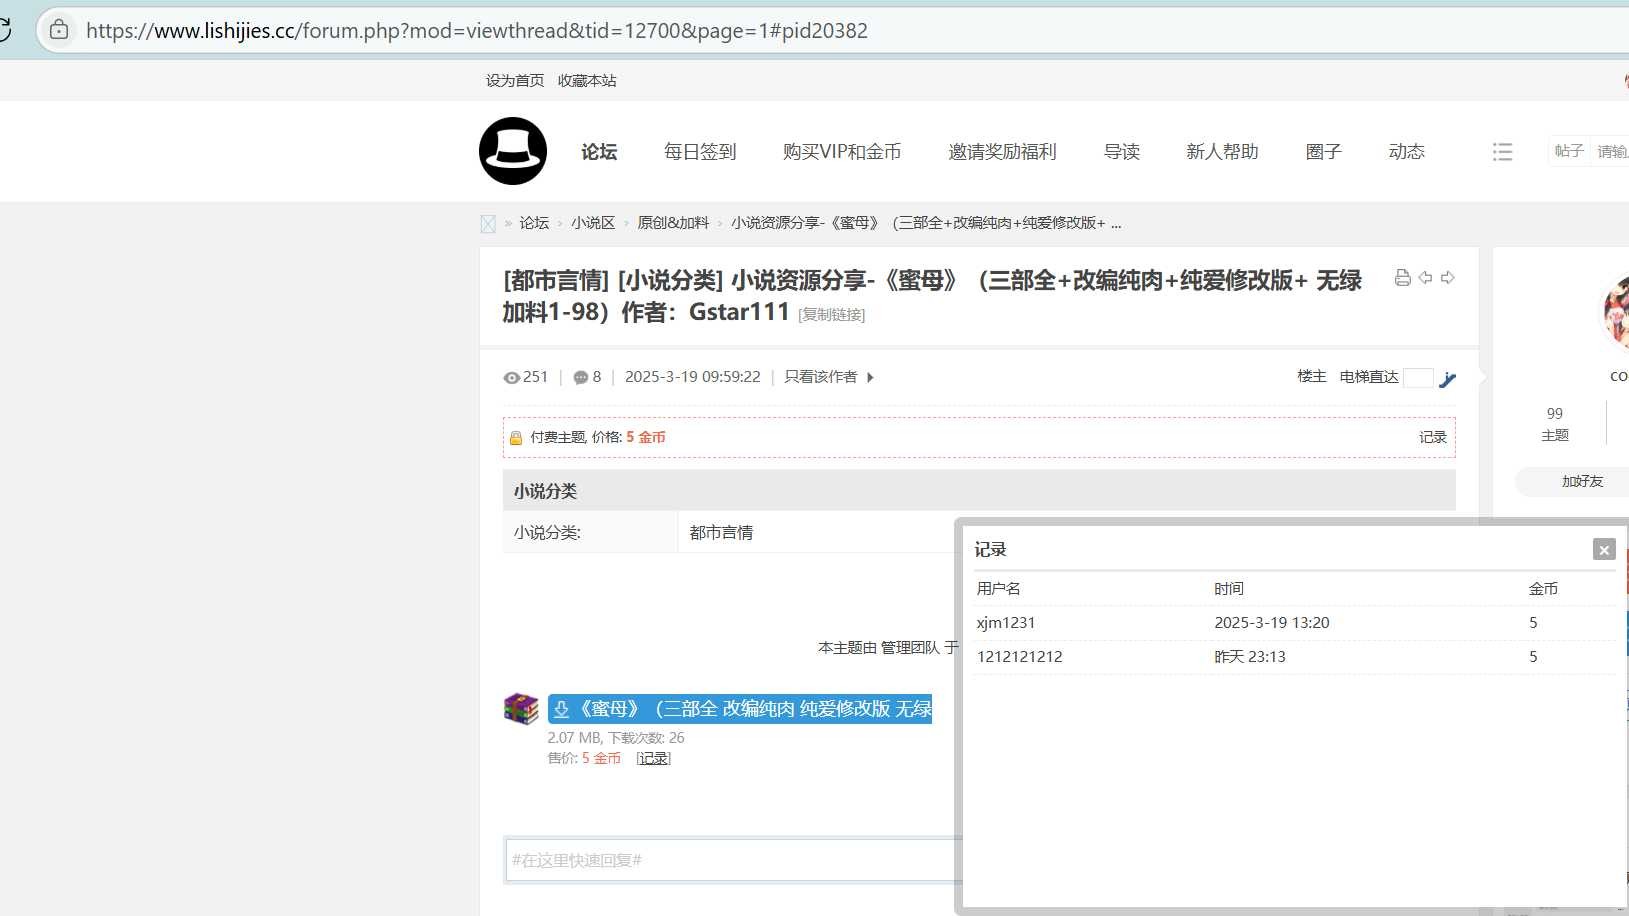This screenshot has height=916, width=1629.
Task: Switch to the 购买VIP和金币 tab
Action: point(842,151)
